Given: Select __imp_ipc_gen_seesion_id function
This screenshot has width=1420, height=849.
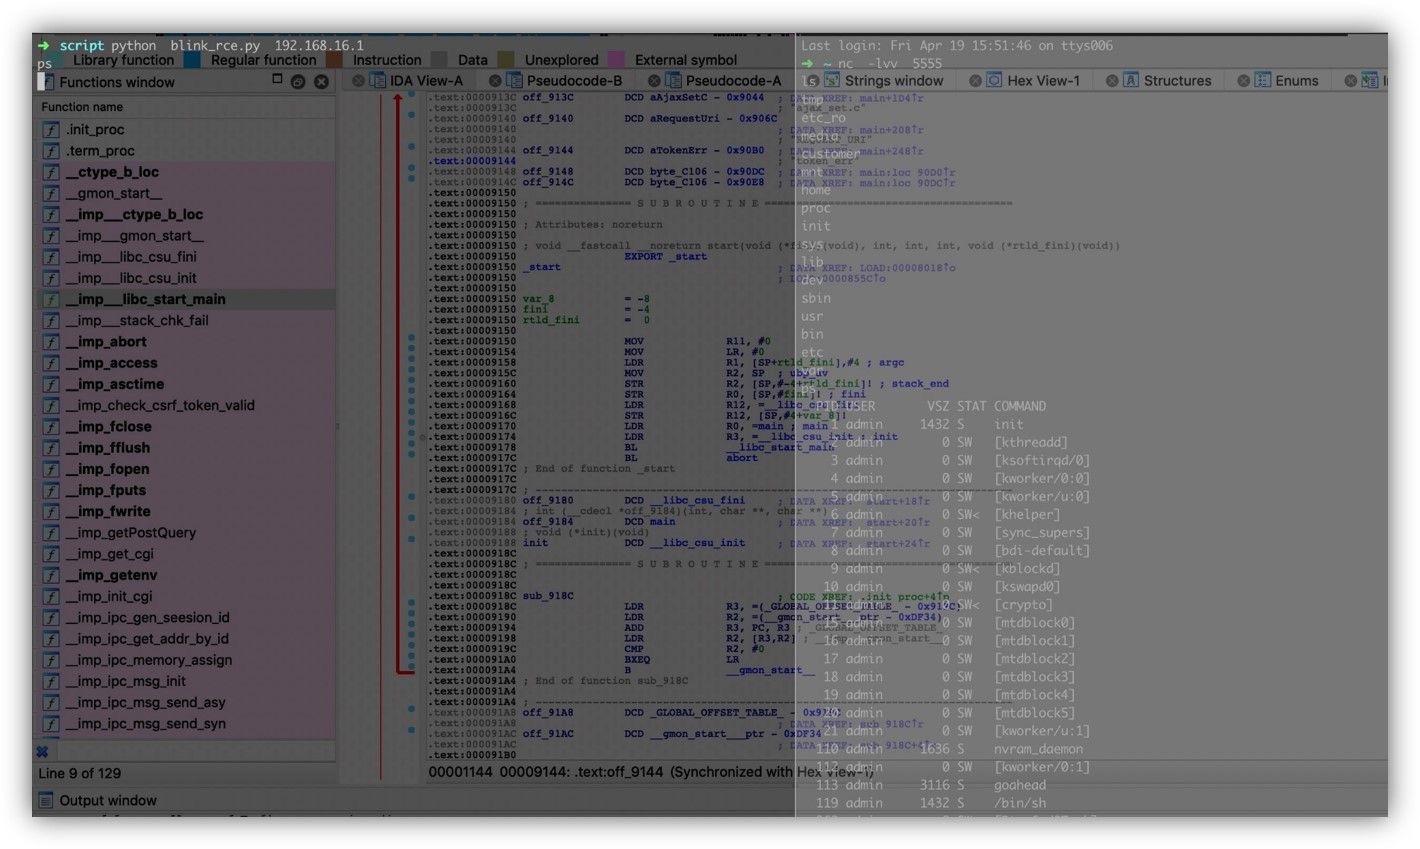Looking at the screenshot, I should point(185,617).
